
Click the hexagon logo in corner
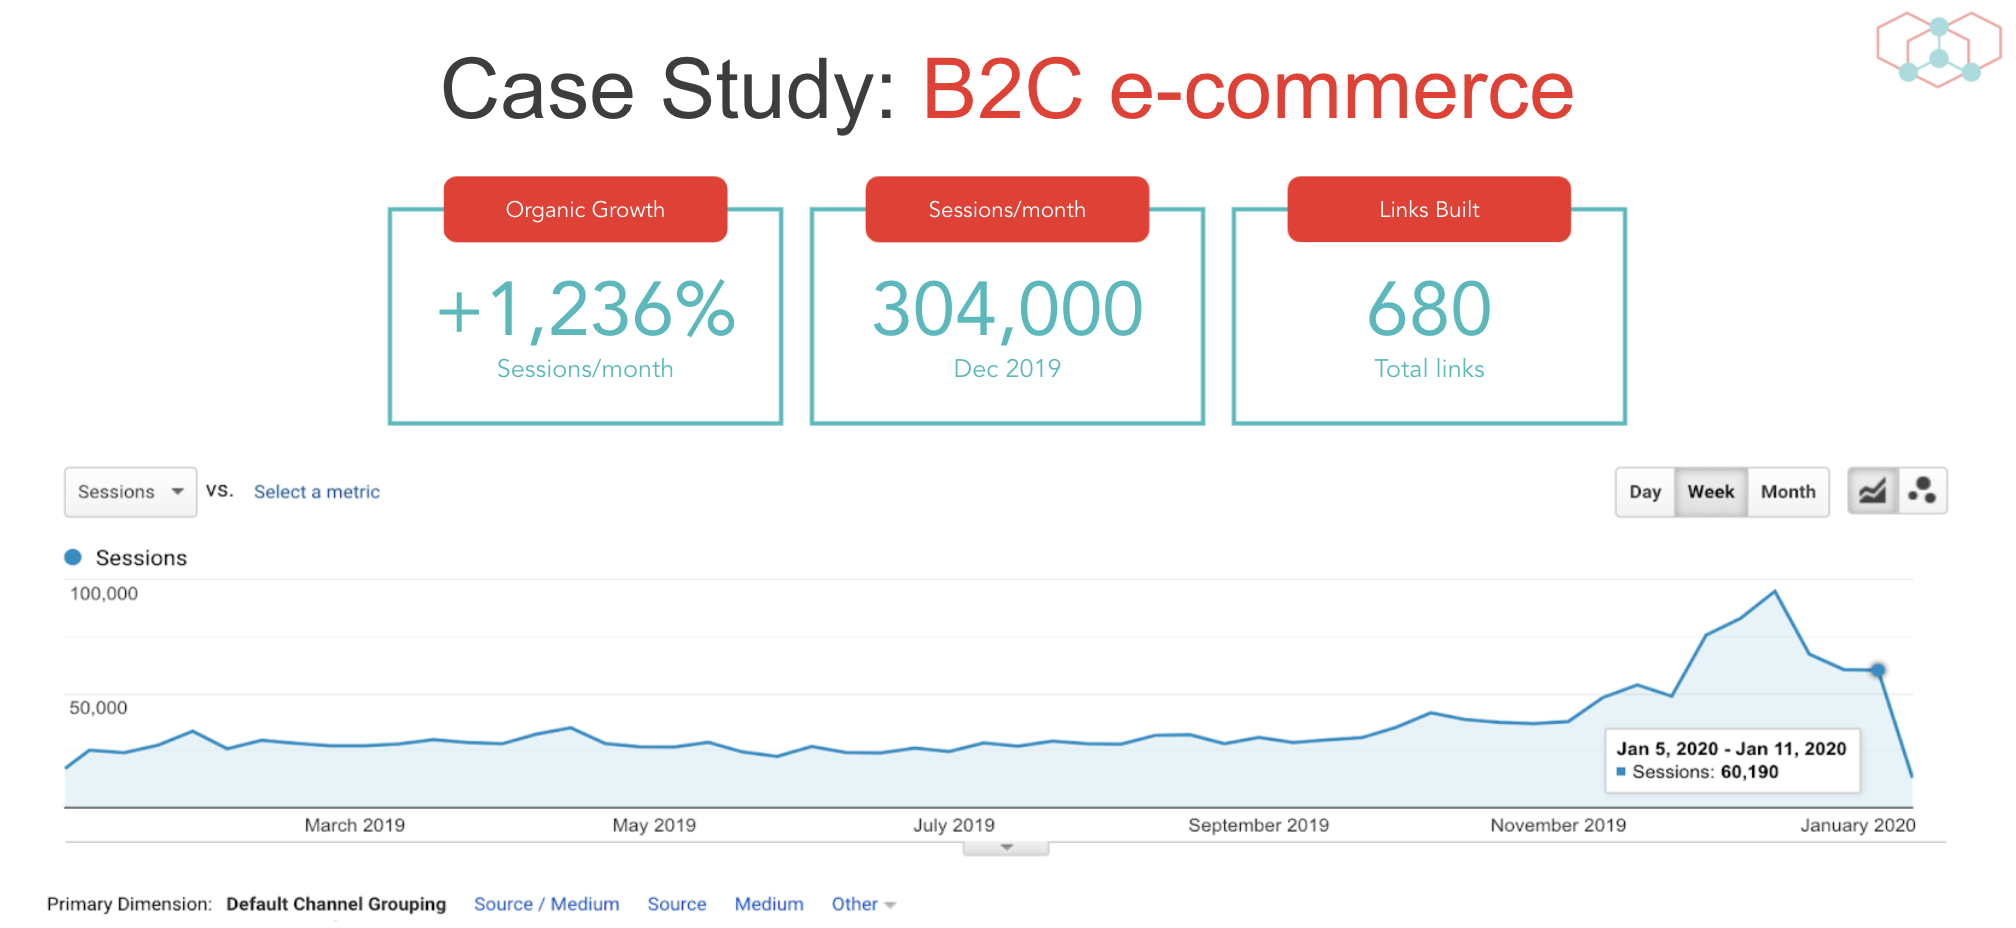(1938, 49)
